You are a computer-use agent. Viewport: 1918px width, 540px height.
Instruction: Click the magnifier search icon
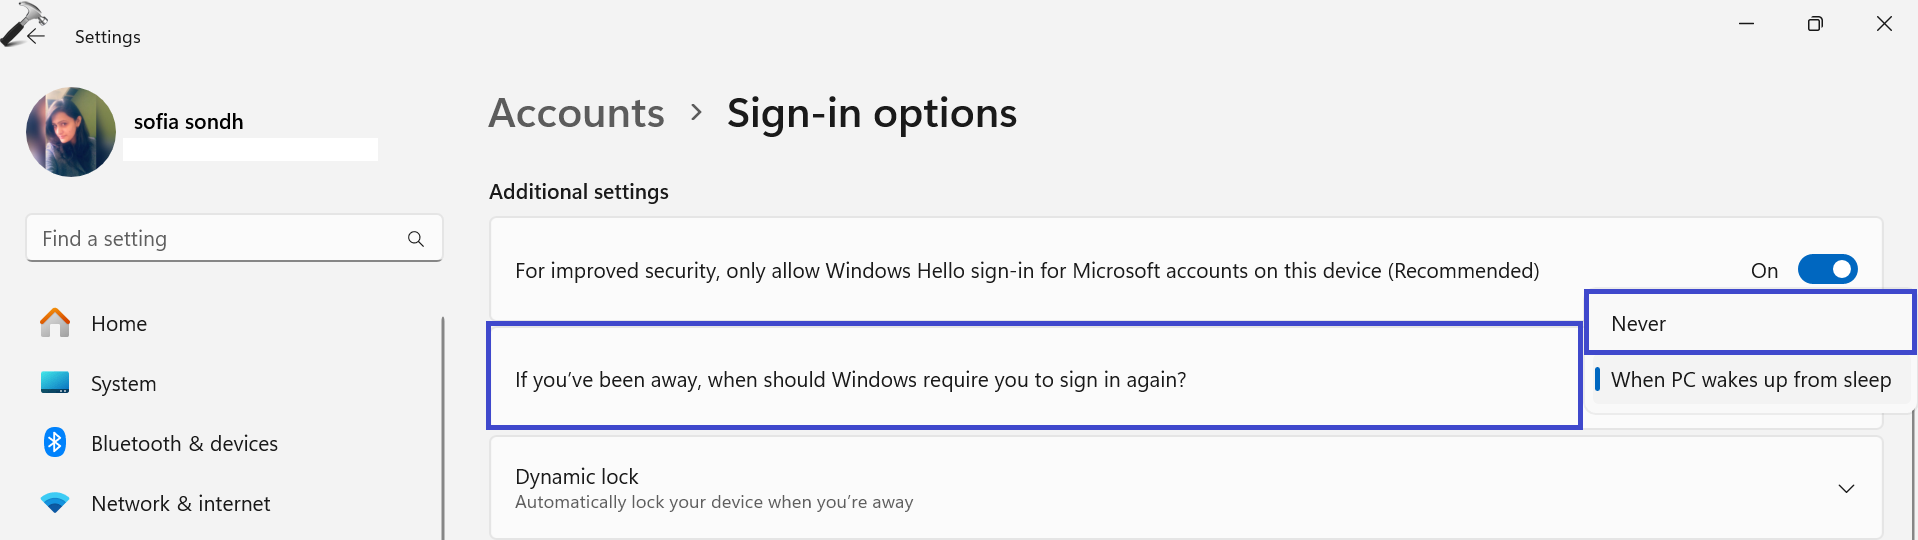pyautogui.click(x=416, y=239)
